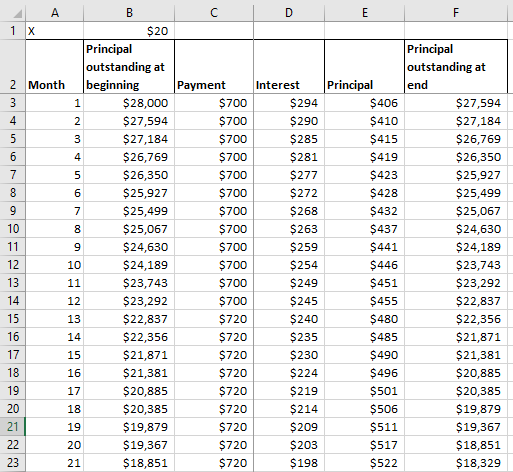Select month cell with value 18
The height and width of the screenshot is (472, 513).
pyautogui.click(x=55, y=409)
